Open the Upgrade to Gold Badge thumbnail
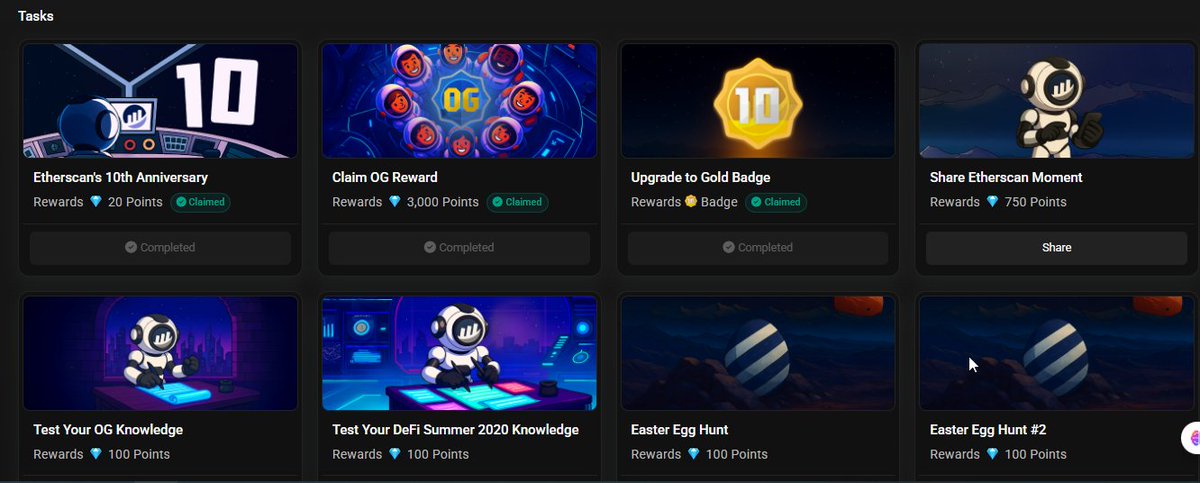 pyautogui.click(x=758, y=101)
